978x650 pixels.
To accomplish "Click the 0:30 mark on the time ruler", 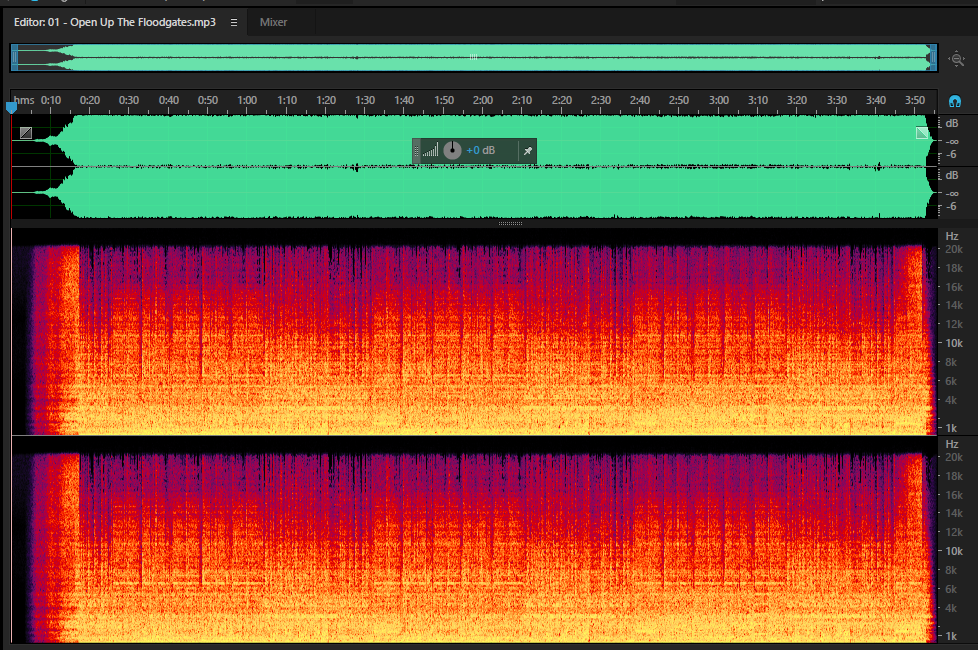I will tap(129, 100).
